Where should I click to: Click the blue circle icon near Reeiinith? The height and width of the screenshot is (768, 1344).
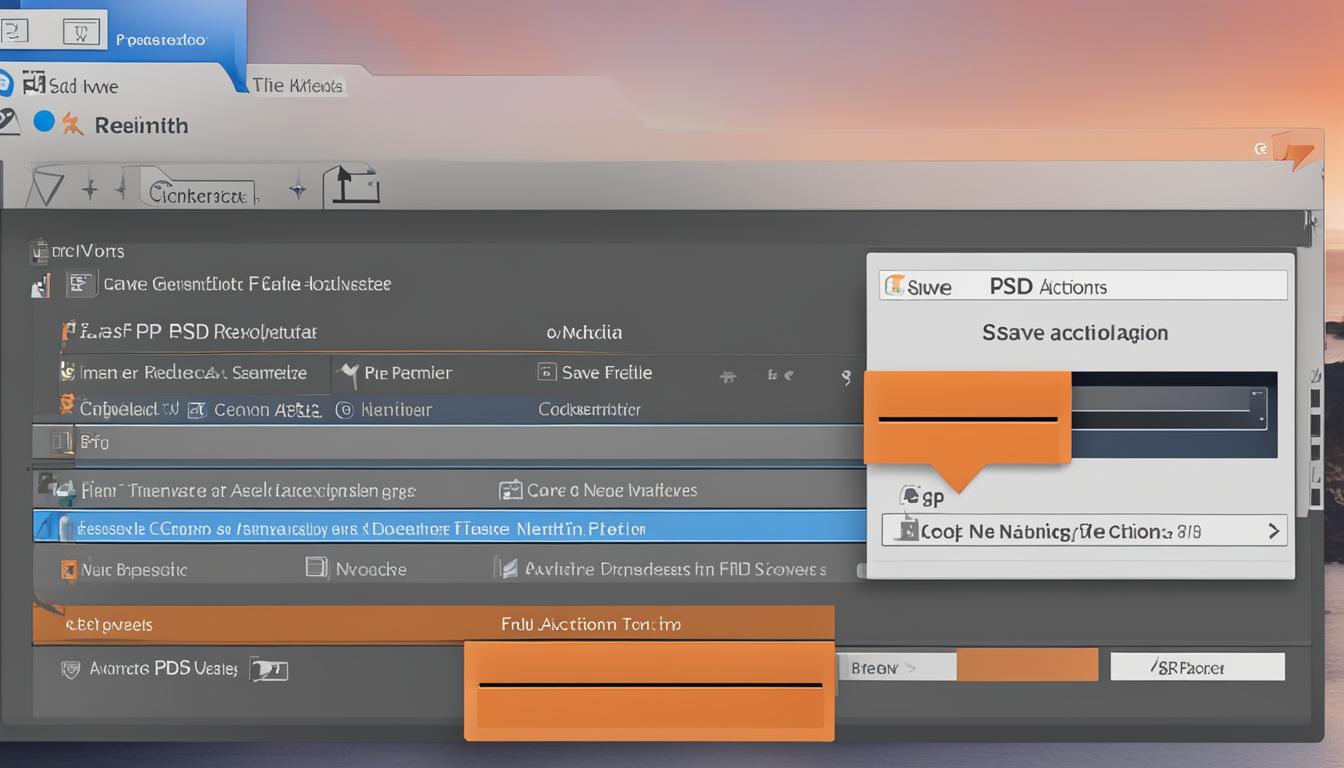[44, 122]
